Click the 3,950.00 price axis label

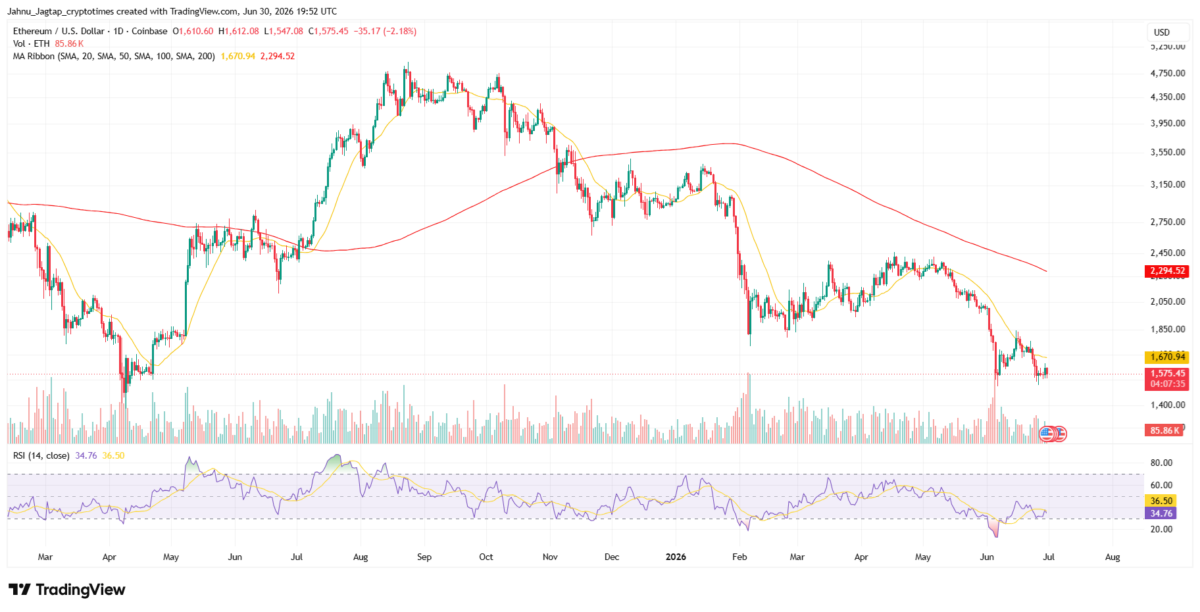click(x=1167, y=124)
